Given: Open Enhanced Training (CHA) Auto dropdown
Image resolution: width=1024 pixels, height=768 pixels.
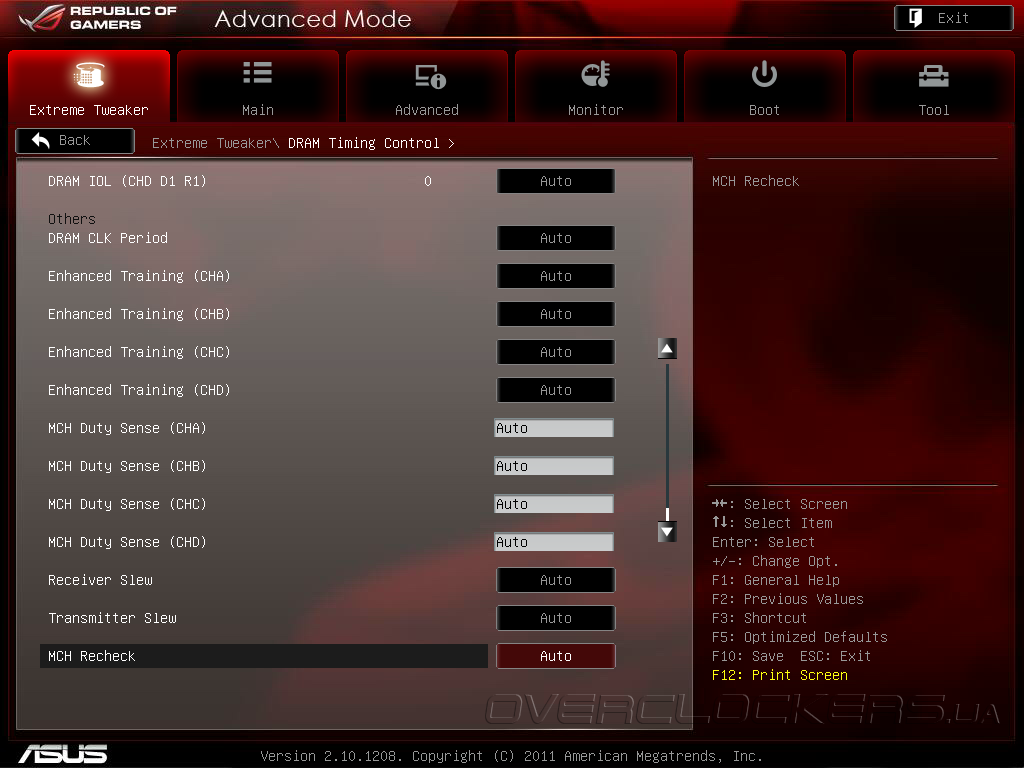Looking at the screenshot, I should click(x=556, y=276).
